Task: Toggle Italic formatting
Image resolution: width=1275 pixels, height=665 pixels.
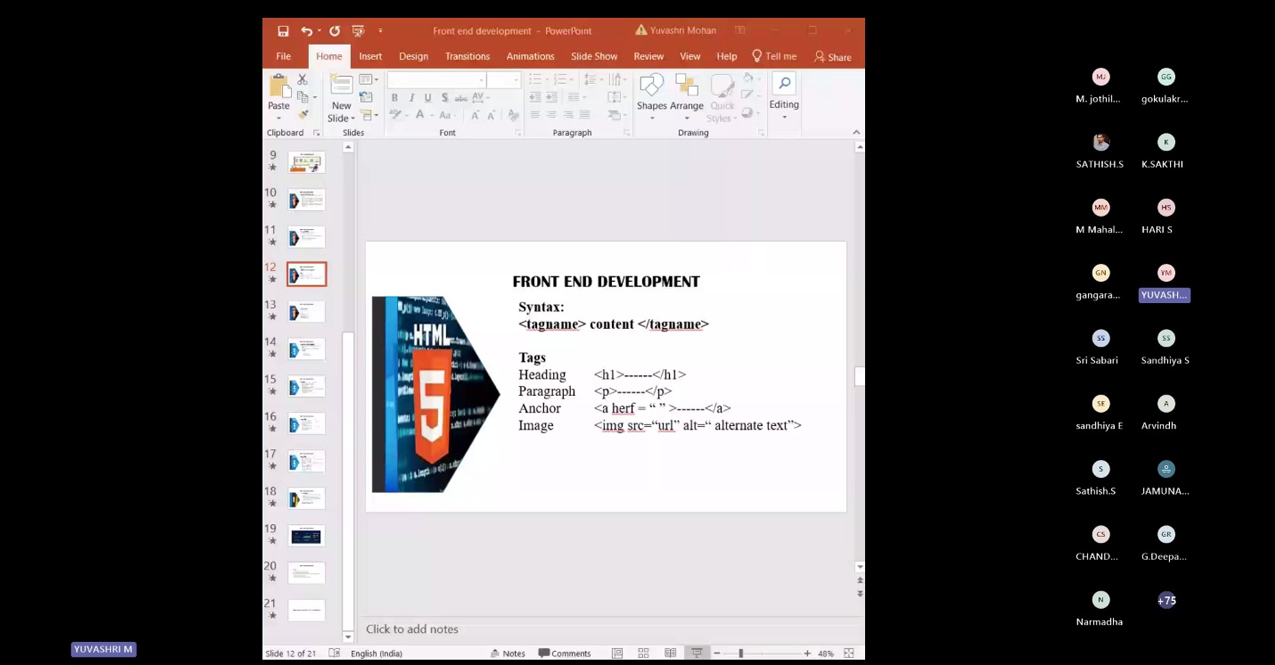Action: point(411,98)
